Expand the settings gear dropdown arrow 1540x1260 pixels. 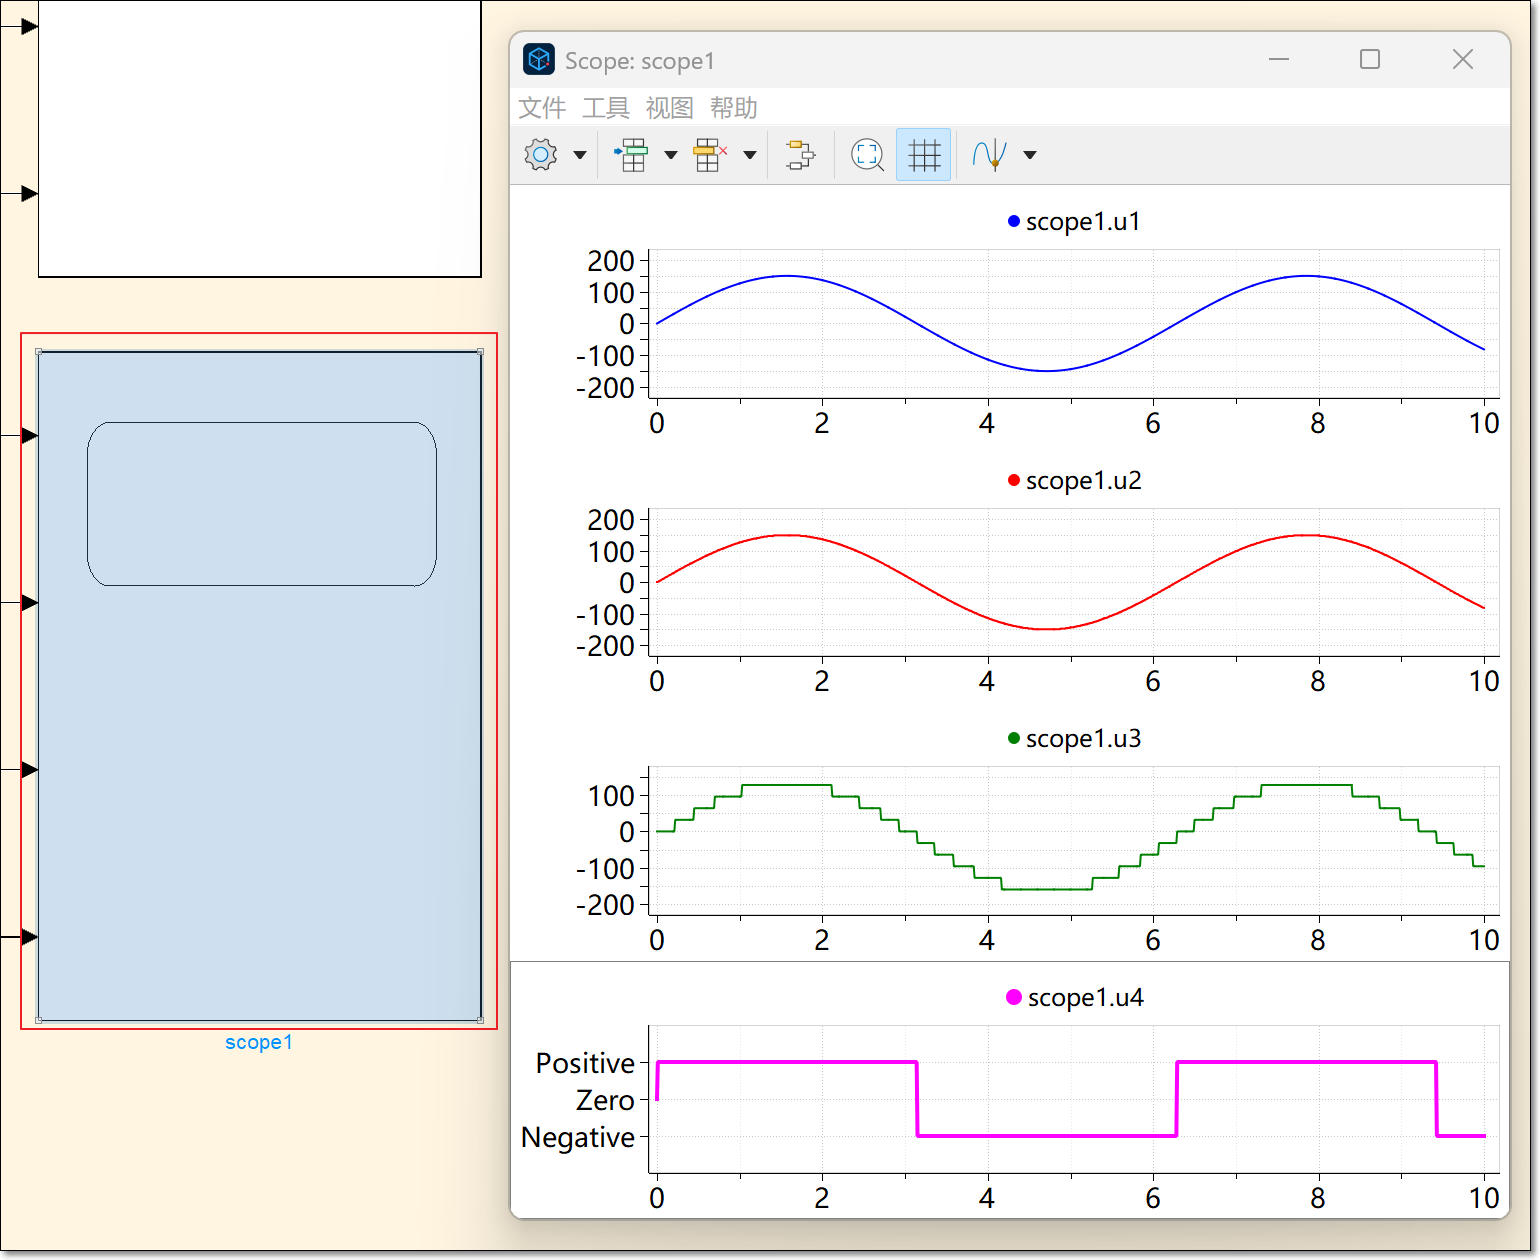click(580, 155)
